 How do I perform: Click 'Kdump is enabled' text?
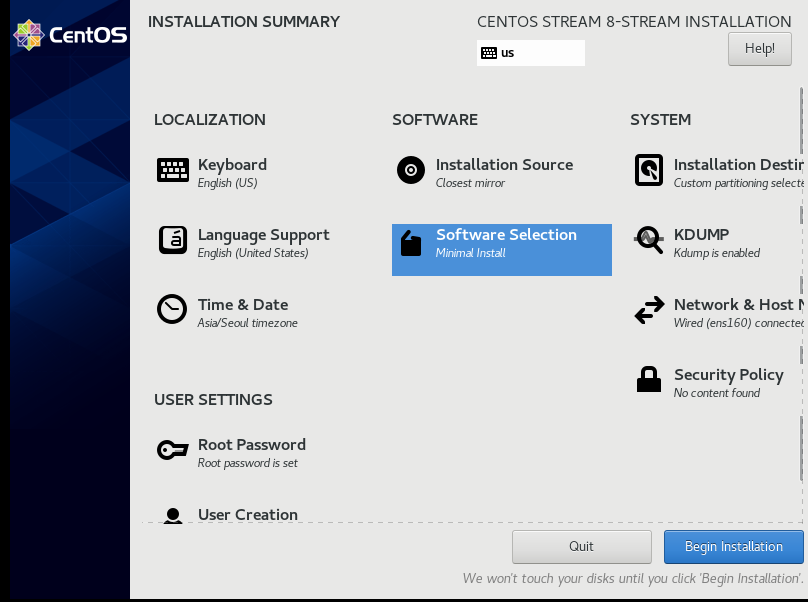717,253
